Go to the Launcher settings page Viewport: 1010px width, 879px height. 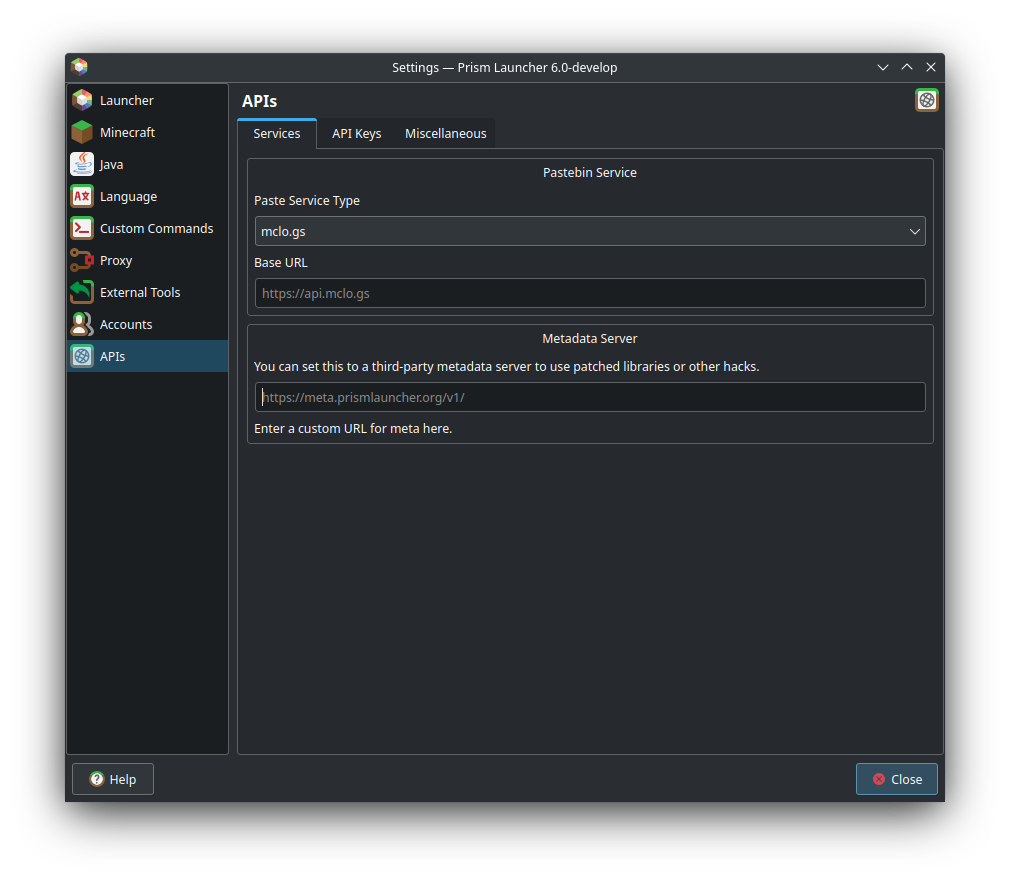click(148, 100)
